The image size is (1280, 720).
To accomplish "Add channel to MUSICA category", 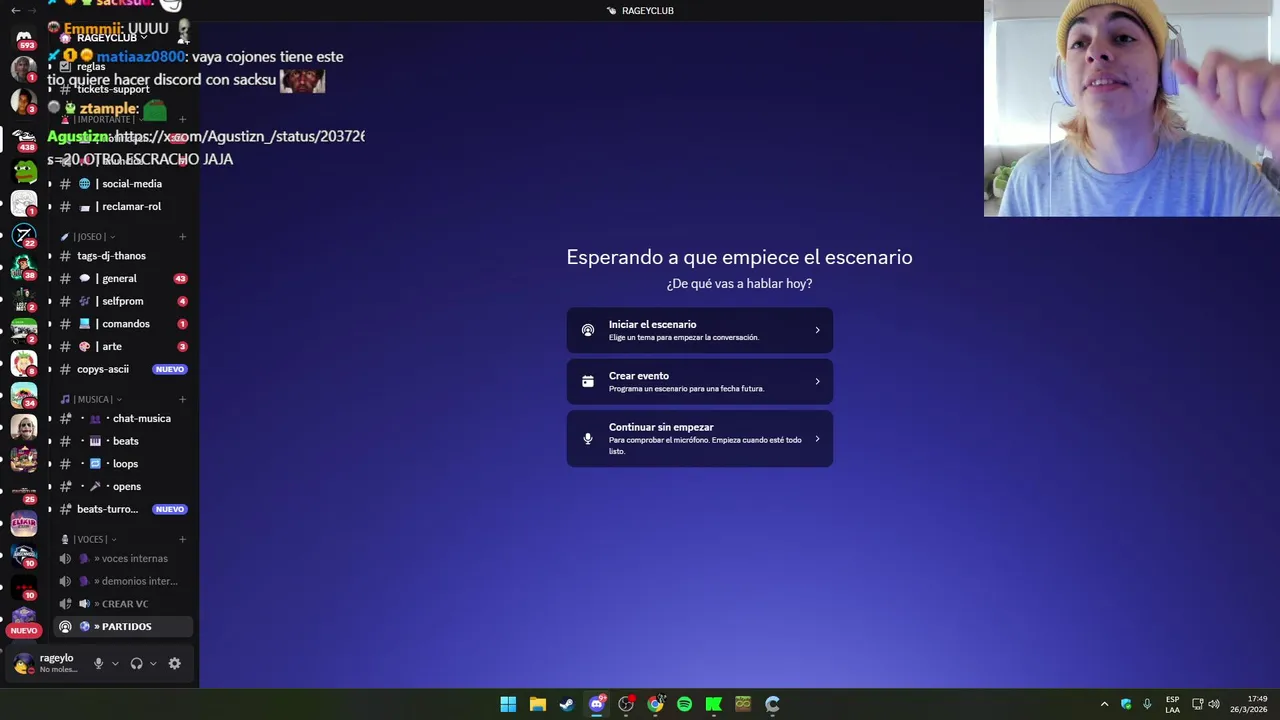I will pos(182,399).
